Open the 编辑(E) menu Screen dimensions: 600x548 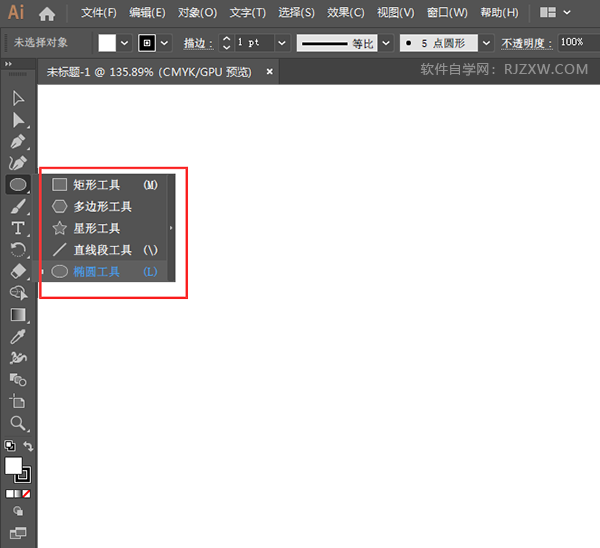tap(147, 13)
